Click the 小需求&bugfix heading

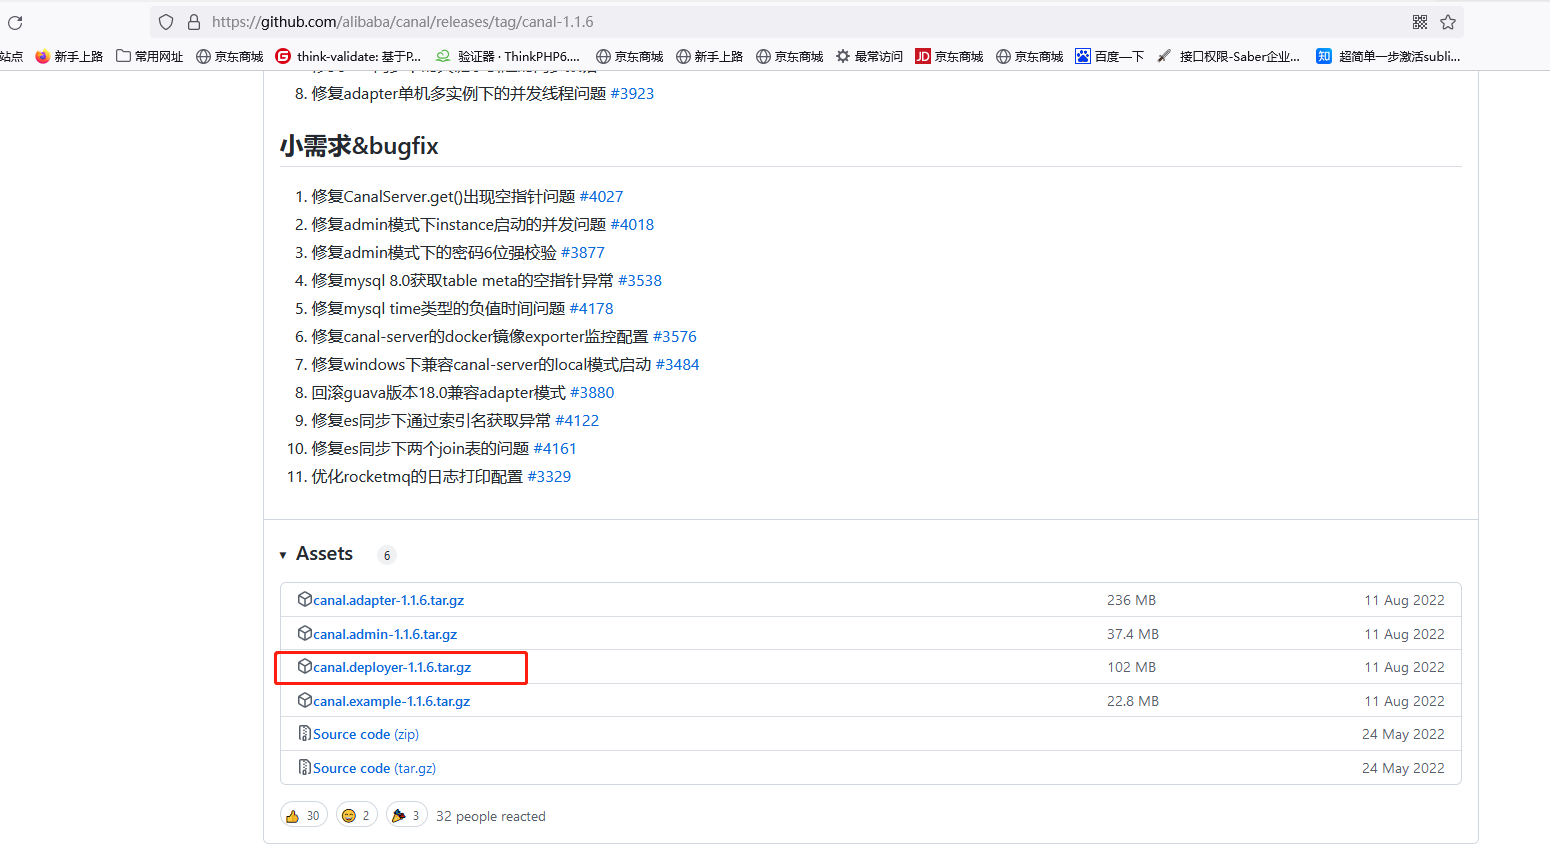click(359, 146)
